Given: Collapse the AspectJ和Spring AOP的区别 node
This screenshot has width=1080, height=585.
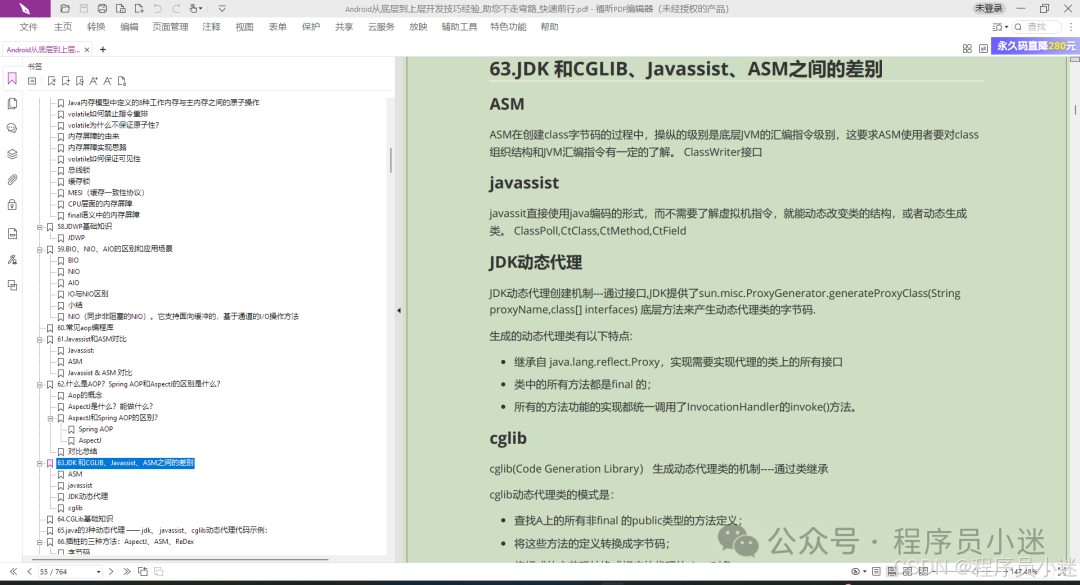Looking at the screenshot, I should (x=50, y=418).
